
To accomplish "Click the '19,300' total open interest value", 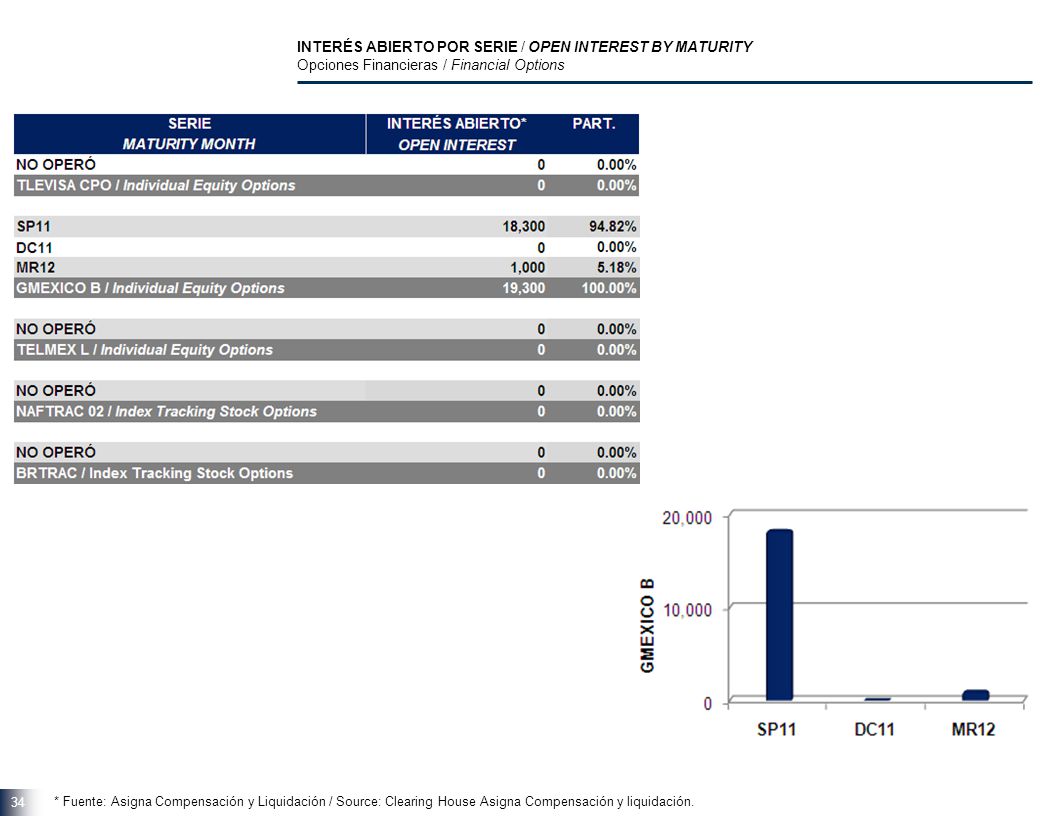I will coord(524,288).
